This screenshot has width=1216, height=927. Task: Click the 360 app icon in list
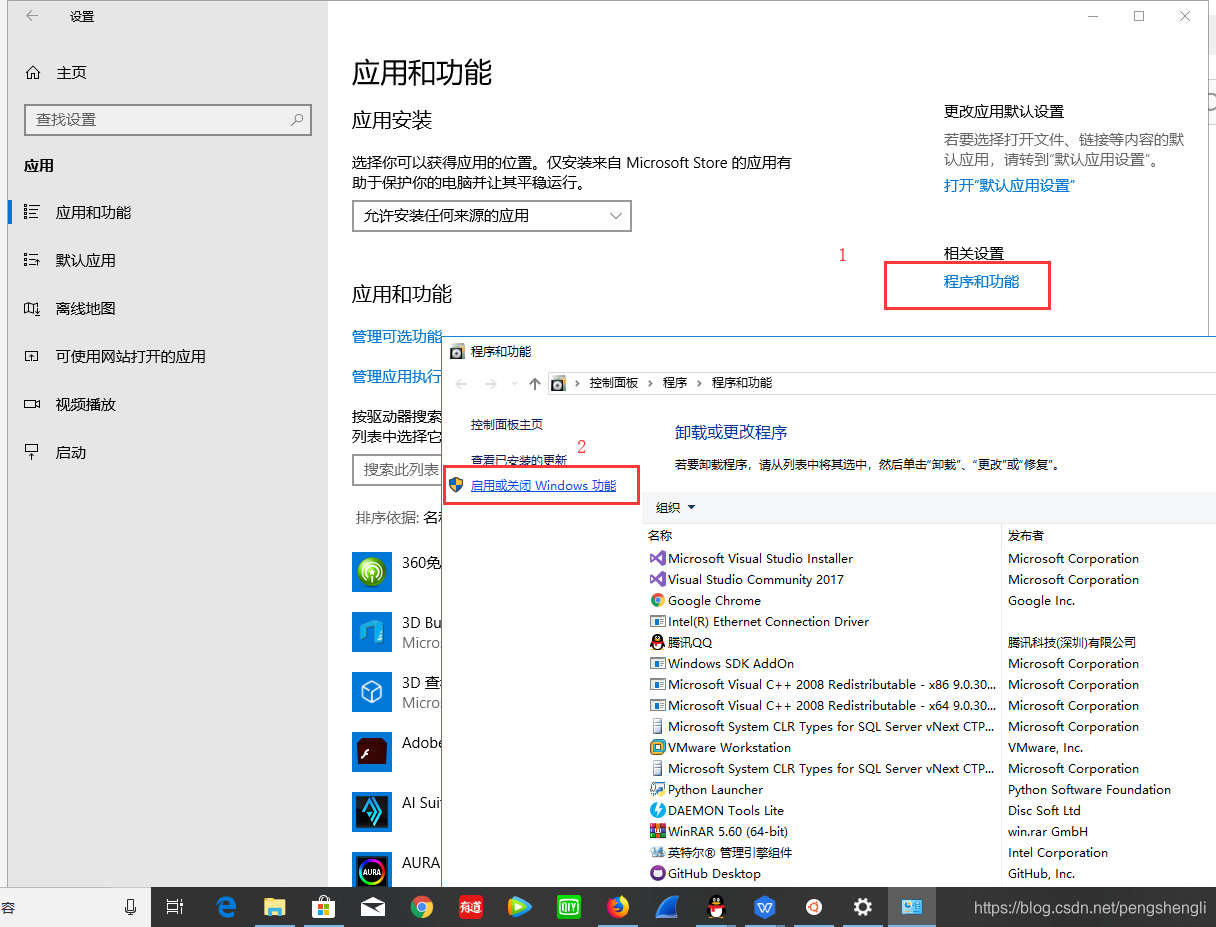[372, 572]
